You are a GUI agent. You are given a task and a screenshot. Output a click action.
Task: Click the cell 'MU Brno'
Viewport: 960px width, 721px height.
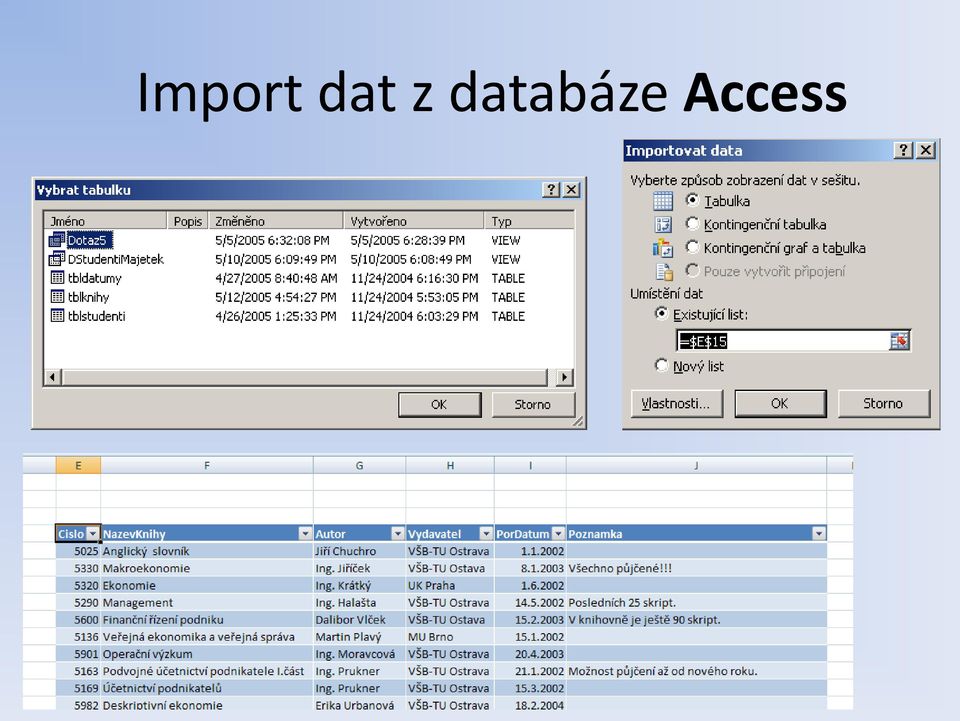point(450,637)
